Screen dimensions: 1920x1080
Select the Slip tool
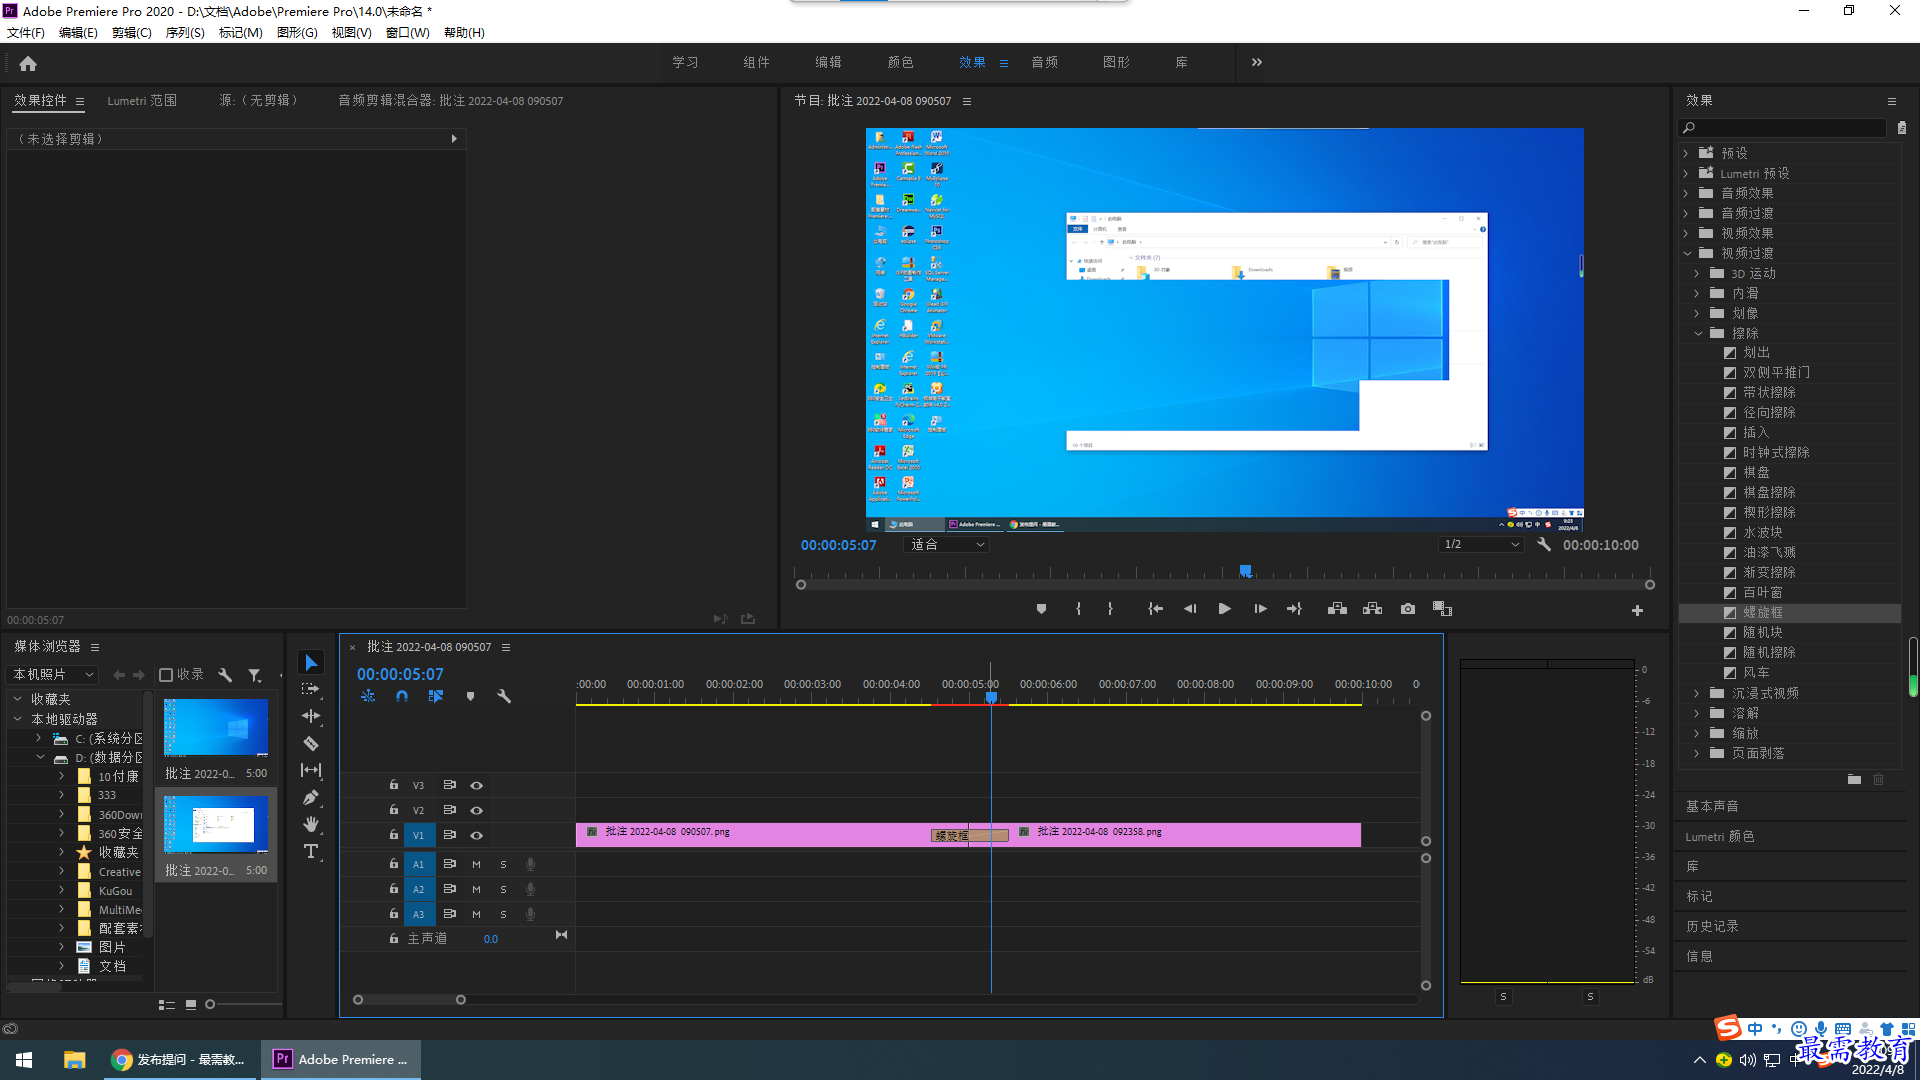(x=311, y=770)
